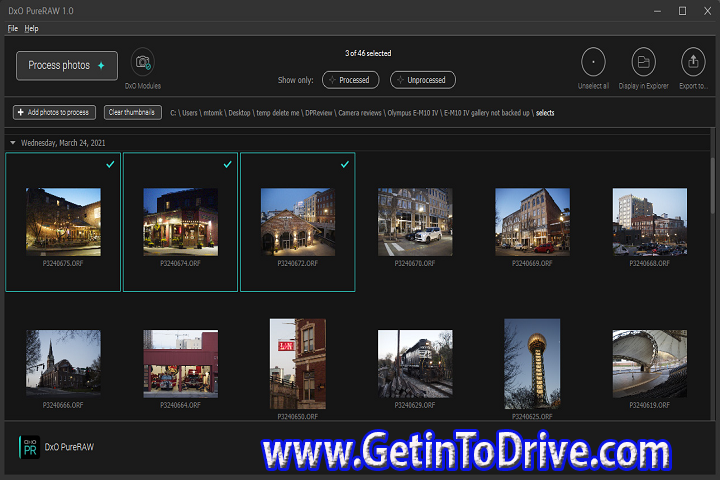Click the Unselect all circle icon

pos(593,62)
